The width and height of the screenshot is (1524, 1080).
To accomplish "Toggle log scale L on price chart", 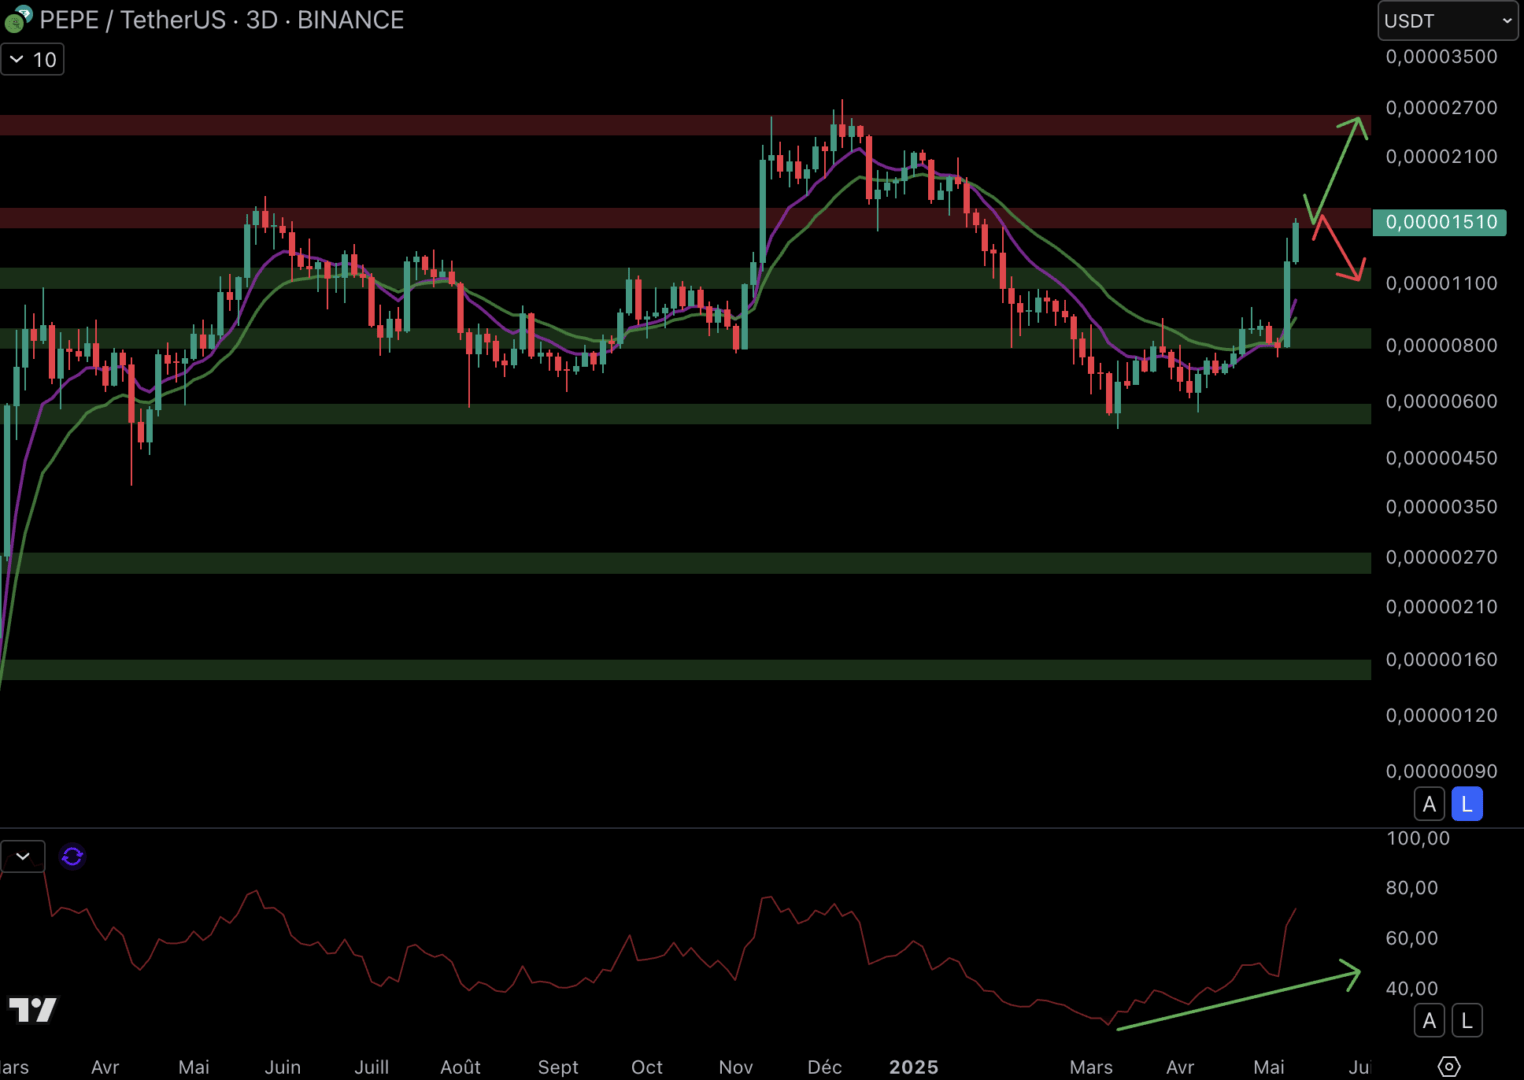I will [x=1467, y=804].
